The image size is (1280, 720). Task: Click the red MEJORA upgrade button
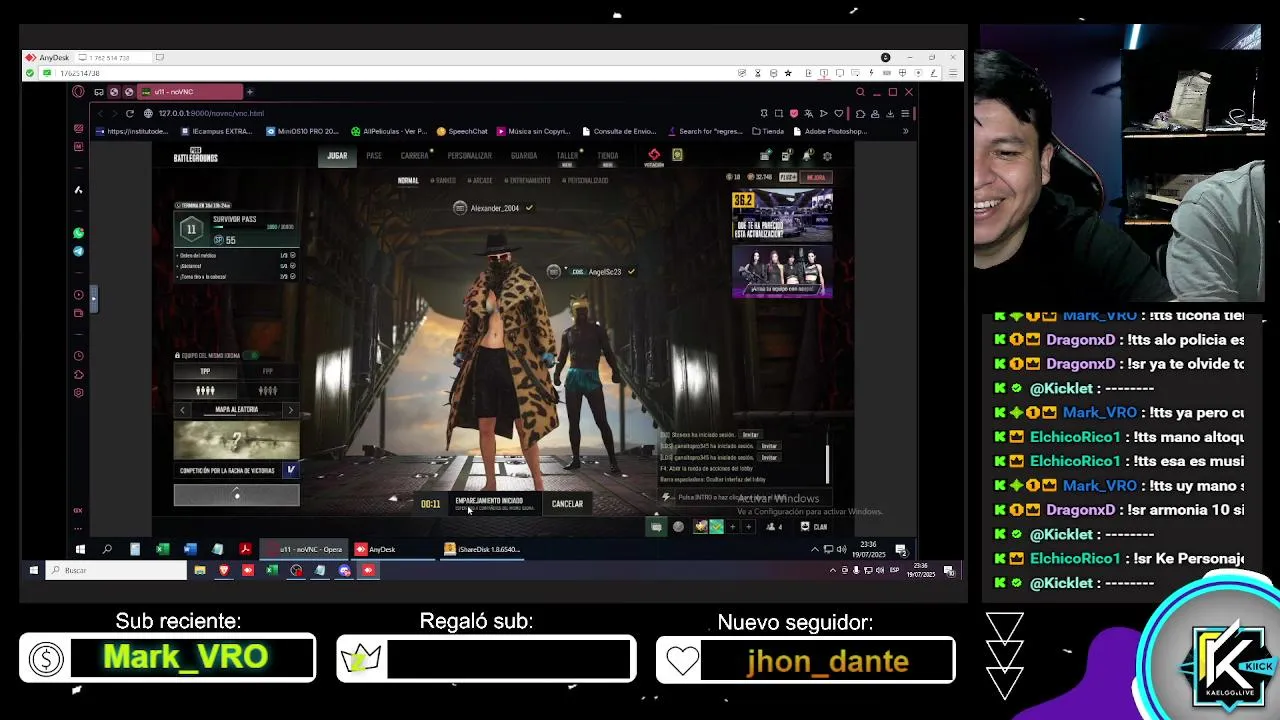tap(816, 177)
